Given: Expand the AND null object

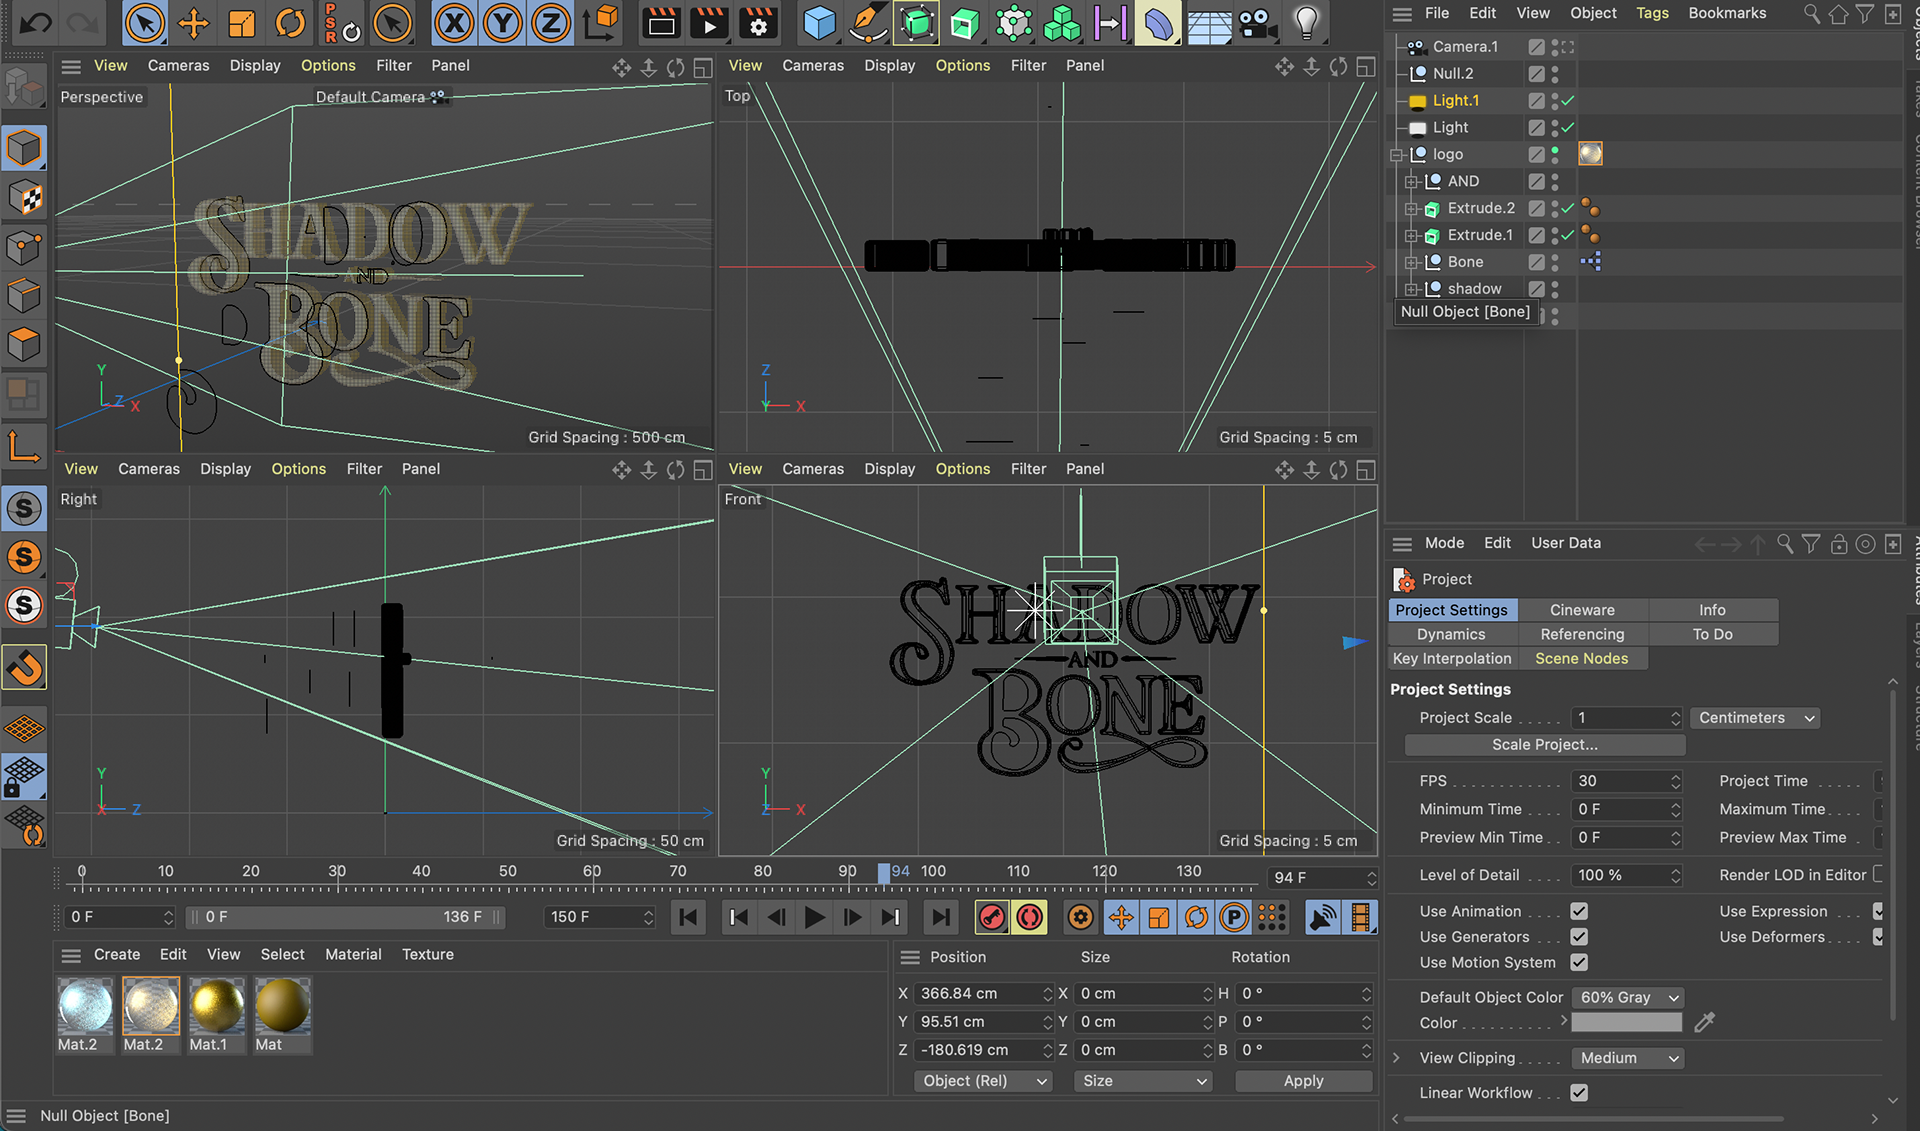Looking at the screenshot, I should 1411,182.
